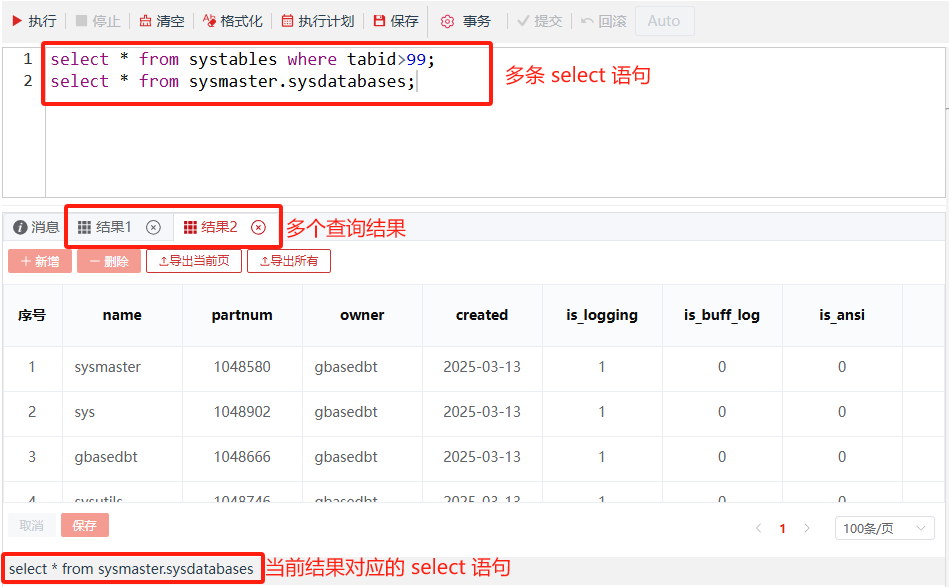Open the 100条/页 page size dropdown
This screenshot has height=587, width=949.
884,528
